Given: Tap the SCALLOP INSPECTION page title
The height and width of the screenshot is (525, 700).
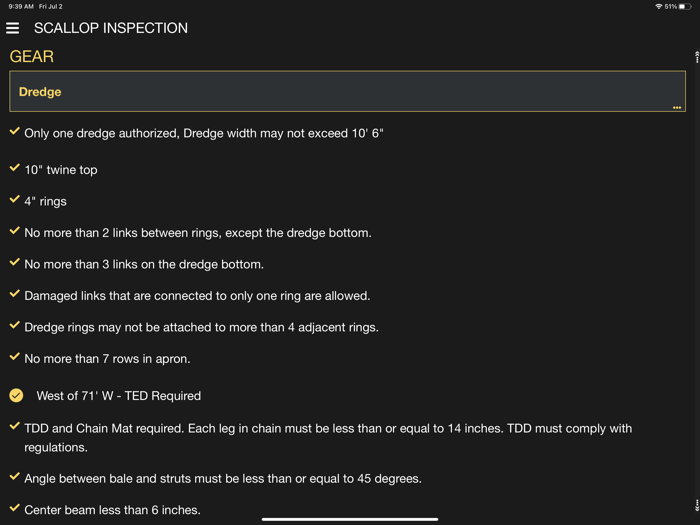Looking at the screenshot, I should (111, 28).
